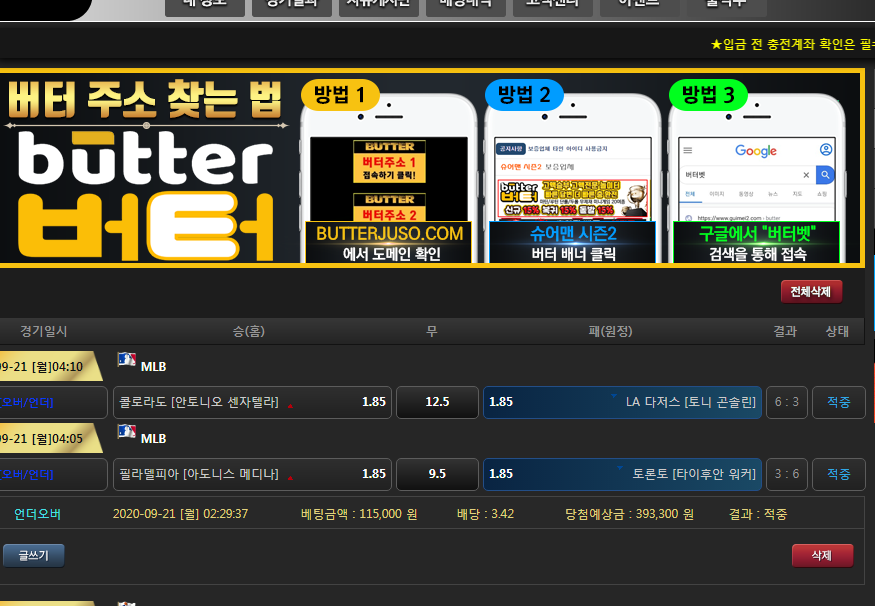
Task: Click the MLB logo above the Colorado game
Action: [126, 360]
